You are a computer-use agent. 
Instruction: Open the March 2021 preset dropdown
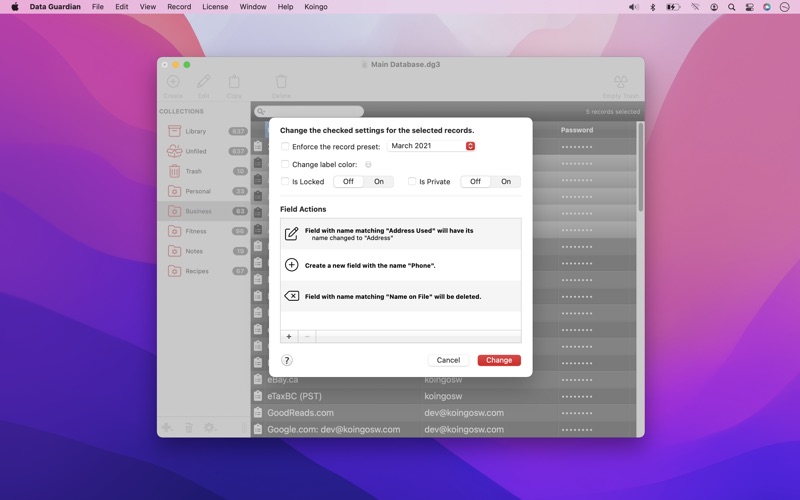[x=431, y=146]
